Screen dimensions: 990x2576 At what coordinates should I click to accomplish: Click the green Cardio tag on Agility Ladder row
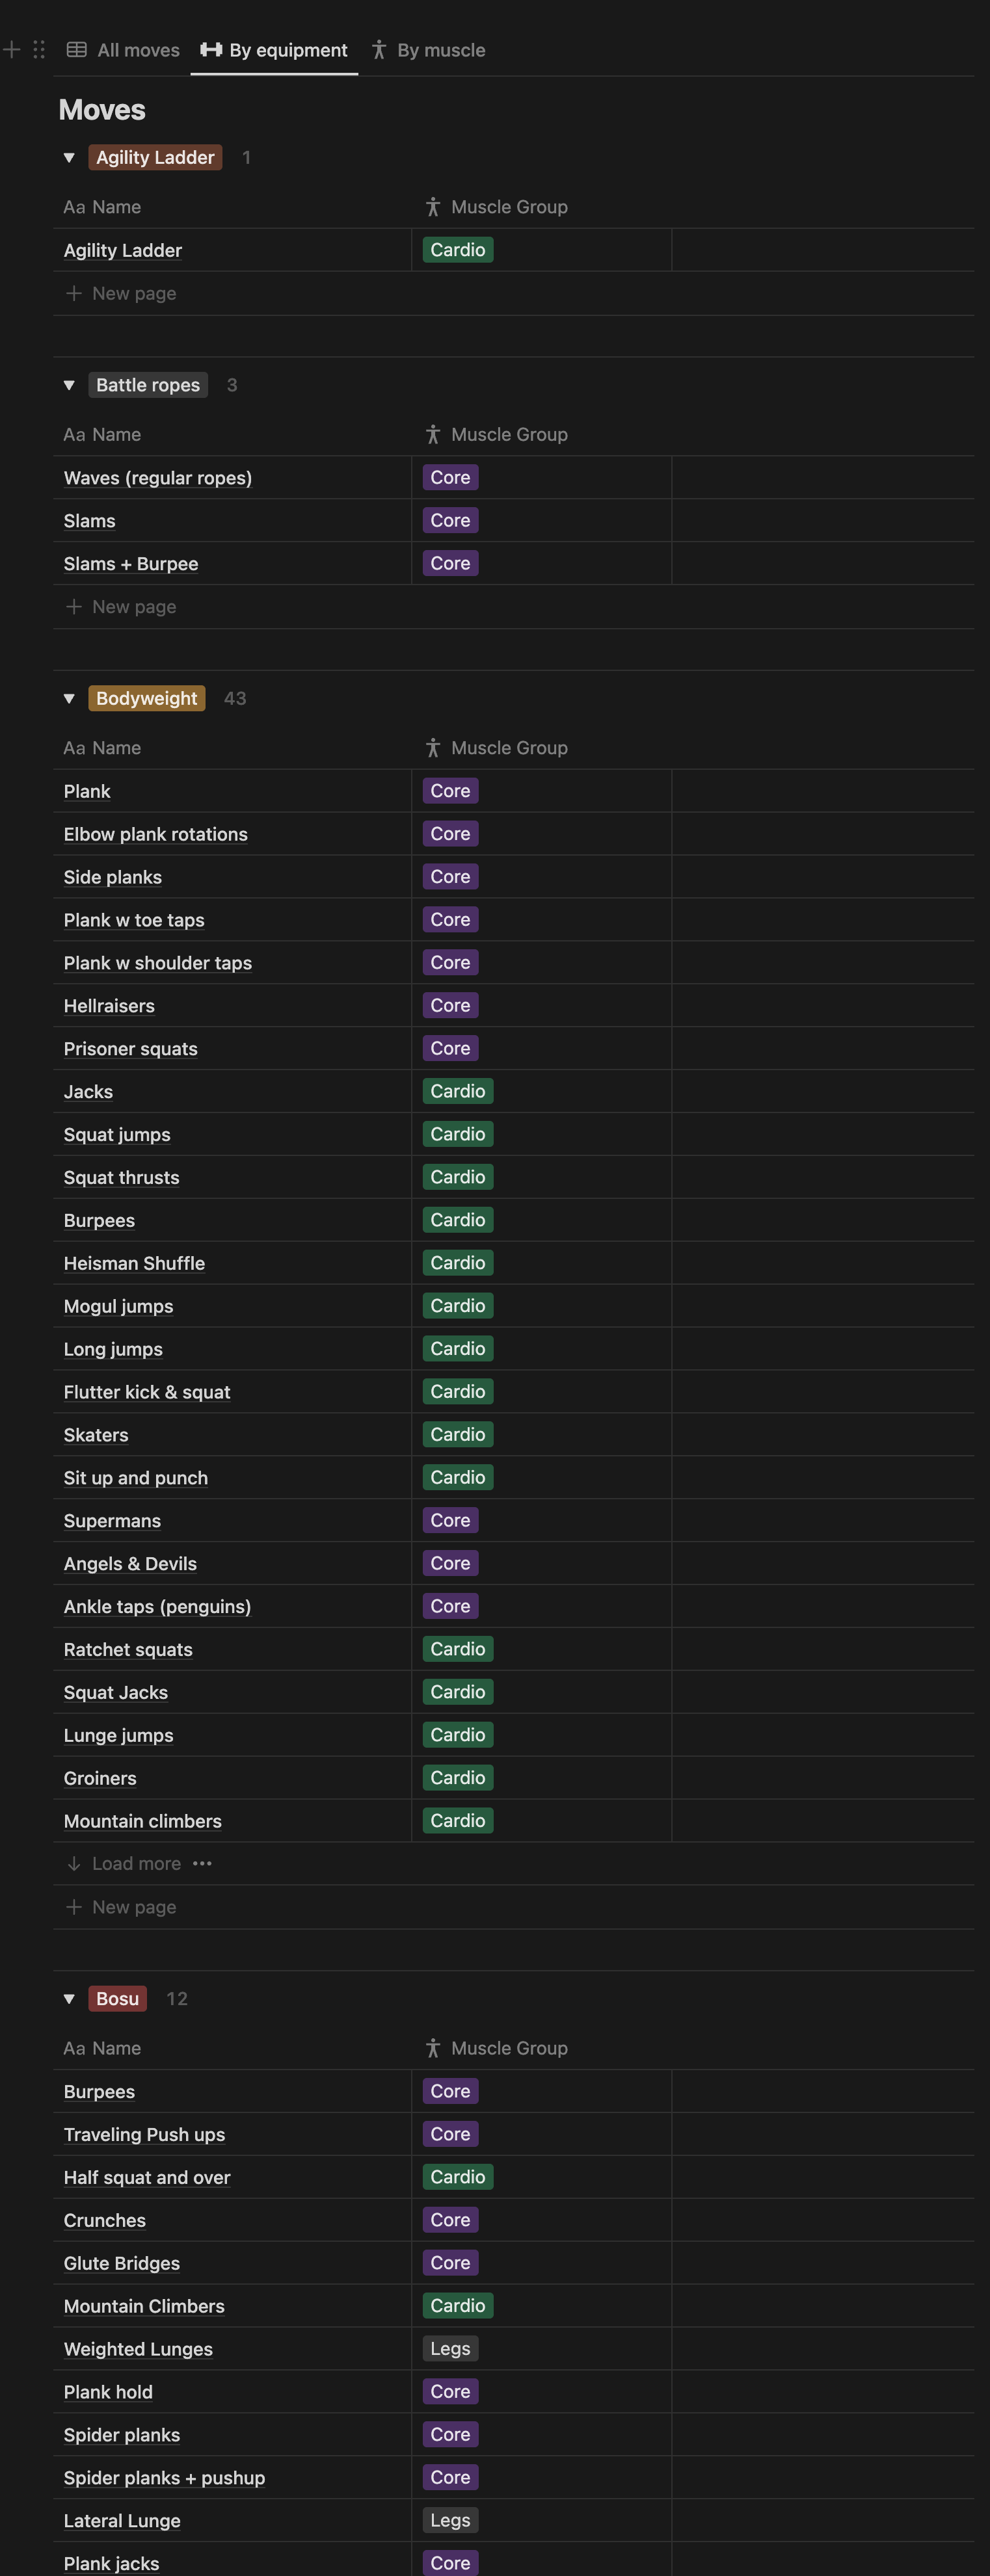pyautogui.click(x=457, y=249)
